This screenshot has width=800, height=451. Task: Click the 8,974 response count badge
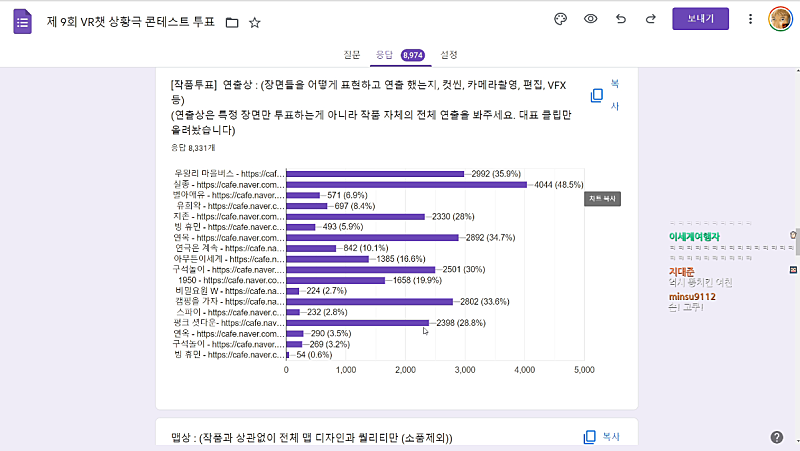412,55
